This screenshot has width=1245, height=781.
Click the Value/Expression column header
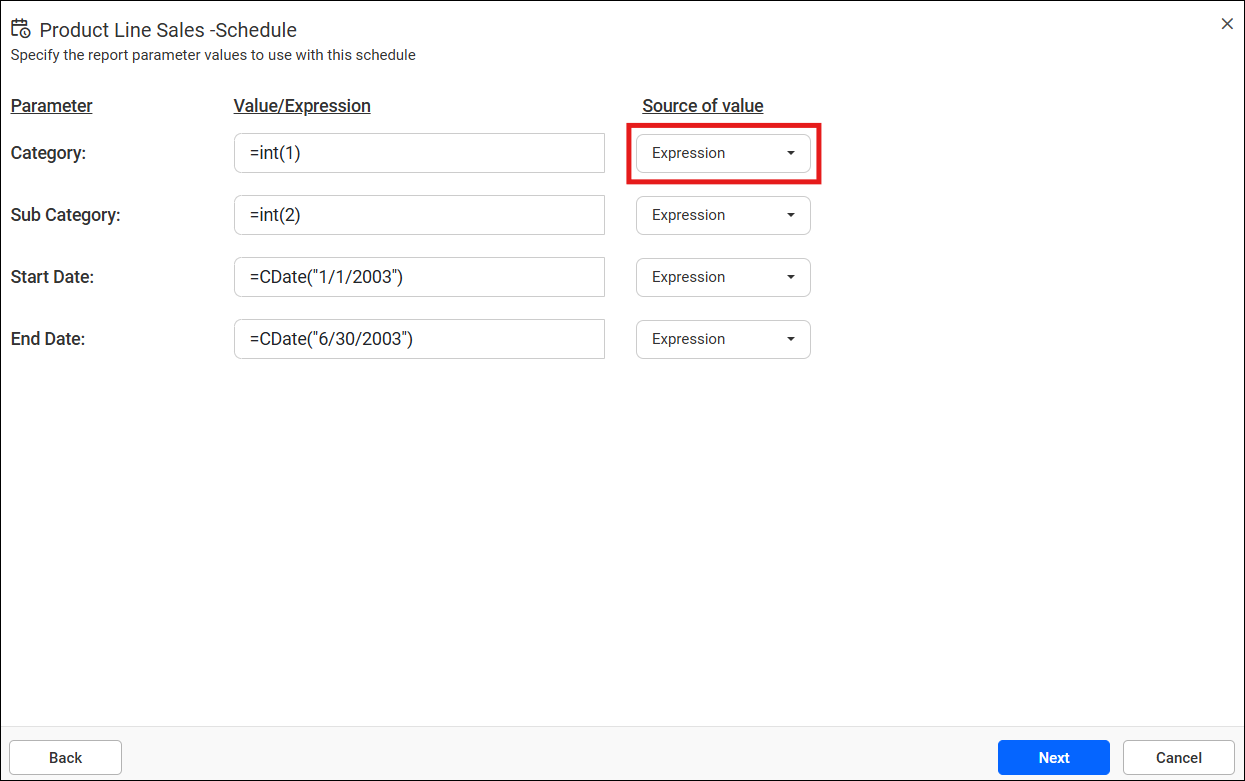[302, 105]
